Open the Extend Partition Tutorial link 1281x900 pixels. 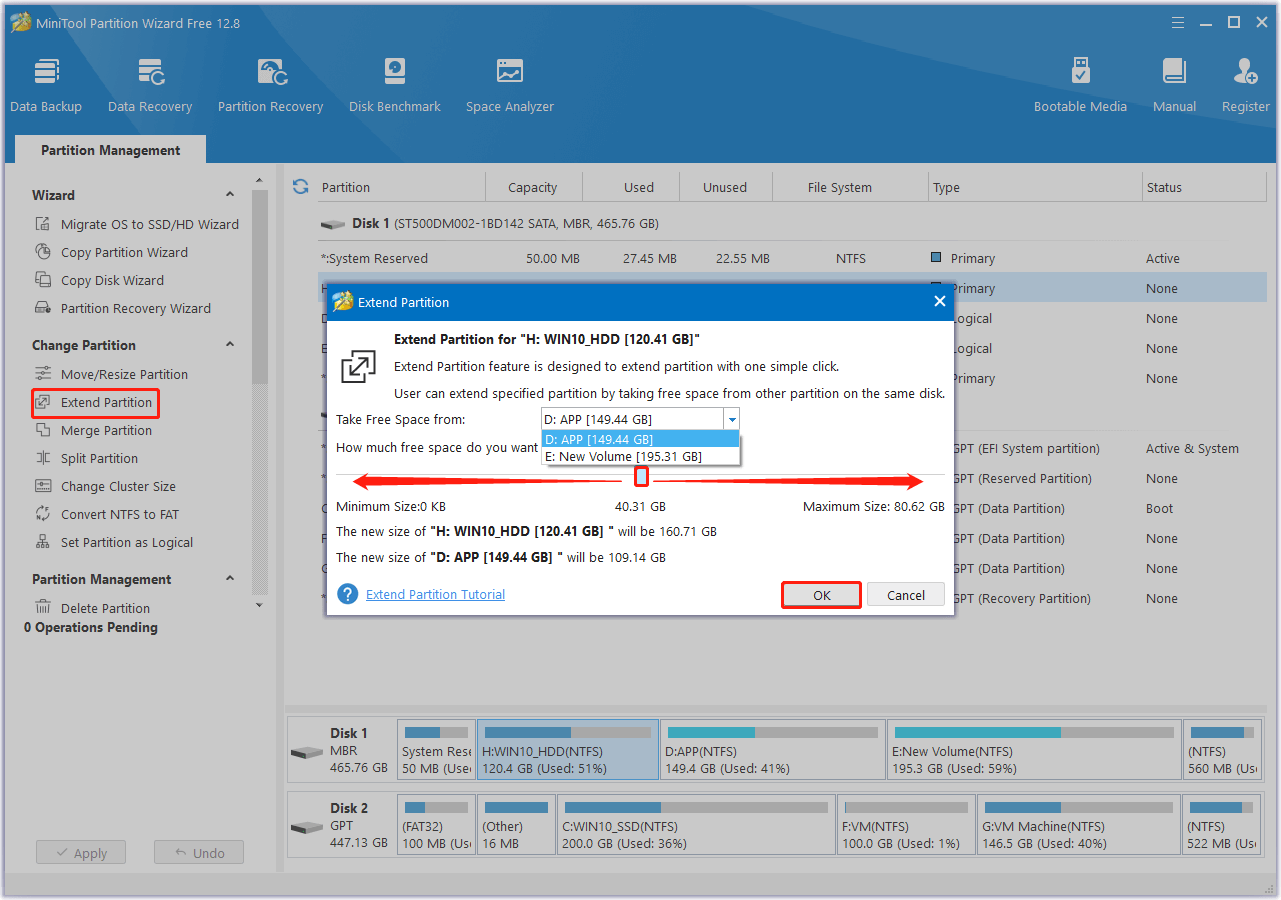[434, 594]
